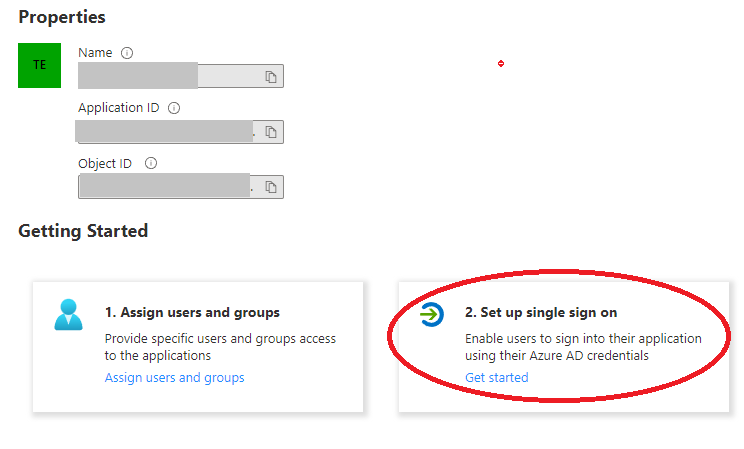The image size is (744, 449).
Task: Copy the Name value to clipboard
Action: pyautogui.click(x=271, y=77)
